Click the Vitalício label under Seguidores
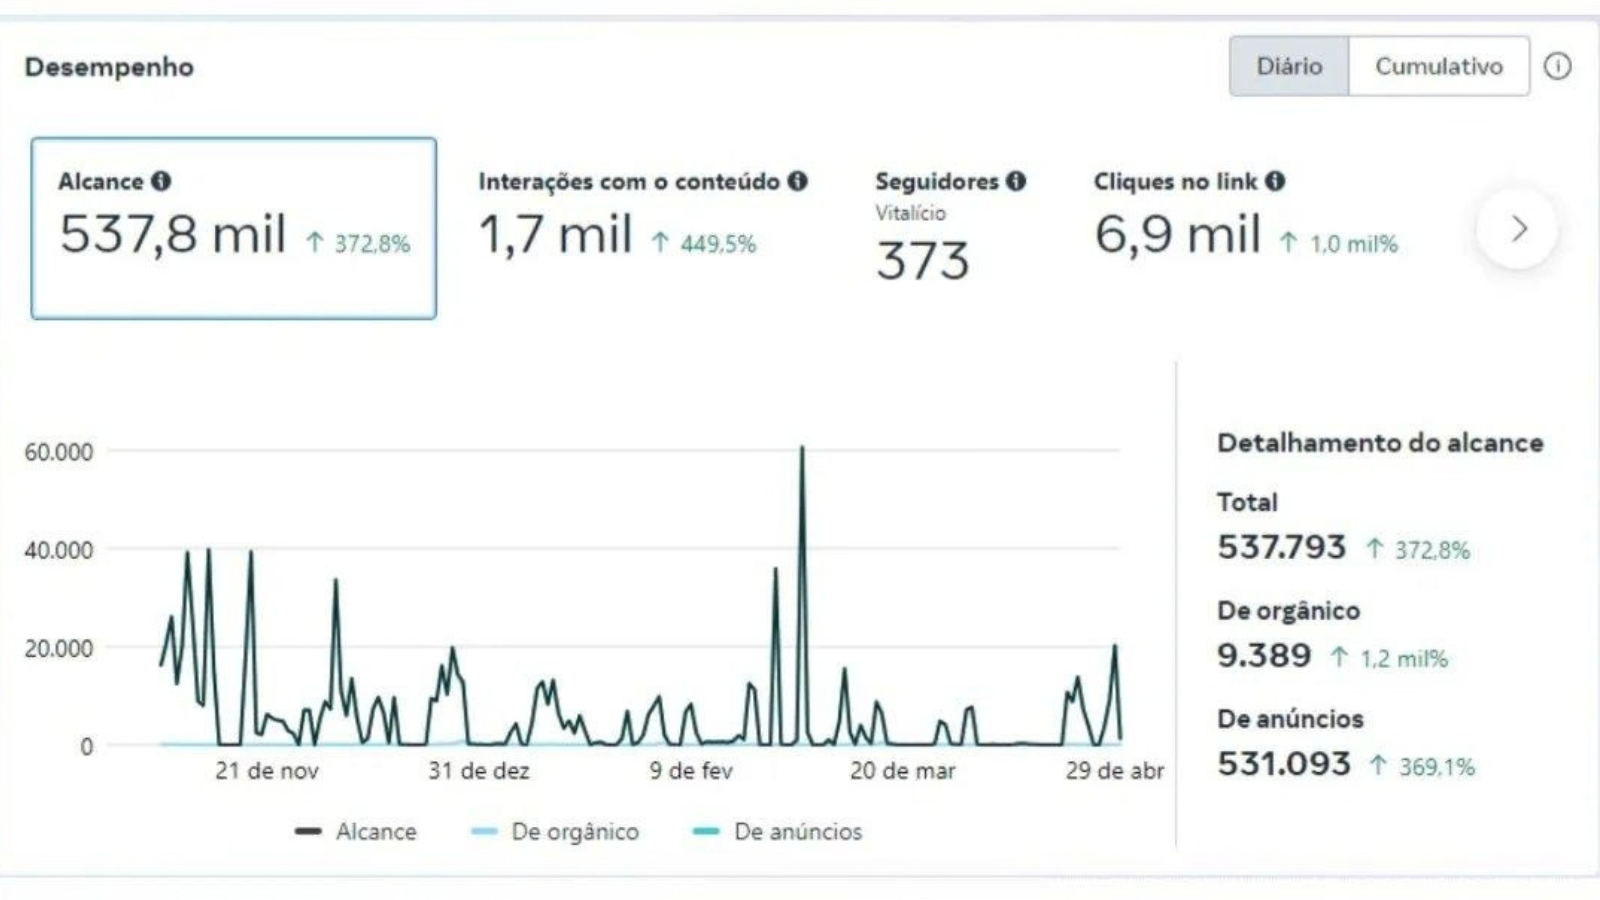 pos(910,213)
